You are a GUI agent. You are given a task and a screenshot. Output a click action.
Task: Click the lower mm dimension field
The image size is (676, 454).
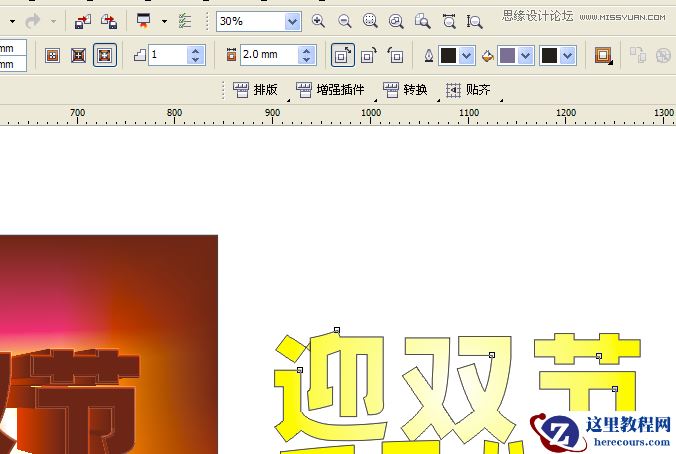point(13,64)
